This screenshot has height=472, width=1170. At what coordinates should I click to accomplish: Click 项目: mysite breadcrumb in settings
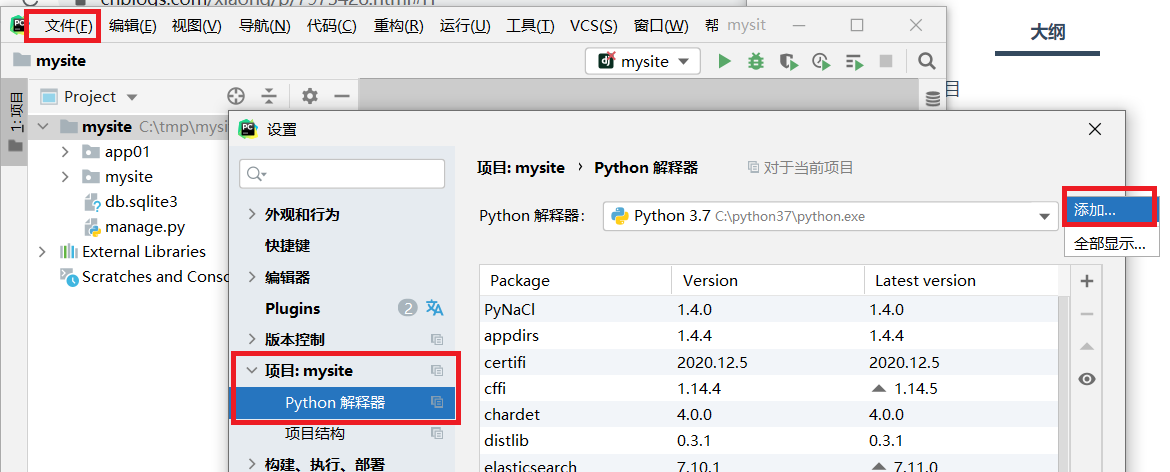click(x=521, y=168)
